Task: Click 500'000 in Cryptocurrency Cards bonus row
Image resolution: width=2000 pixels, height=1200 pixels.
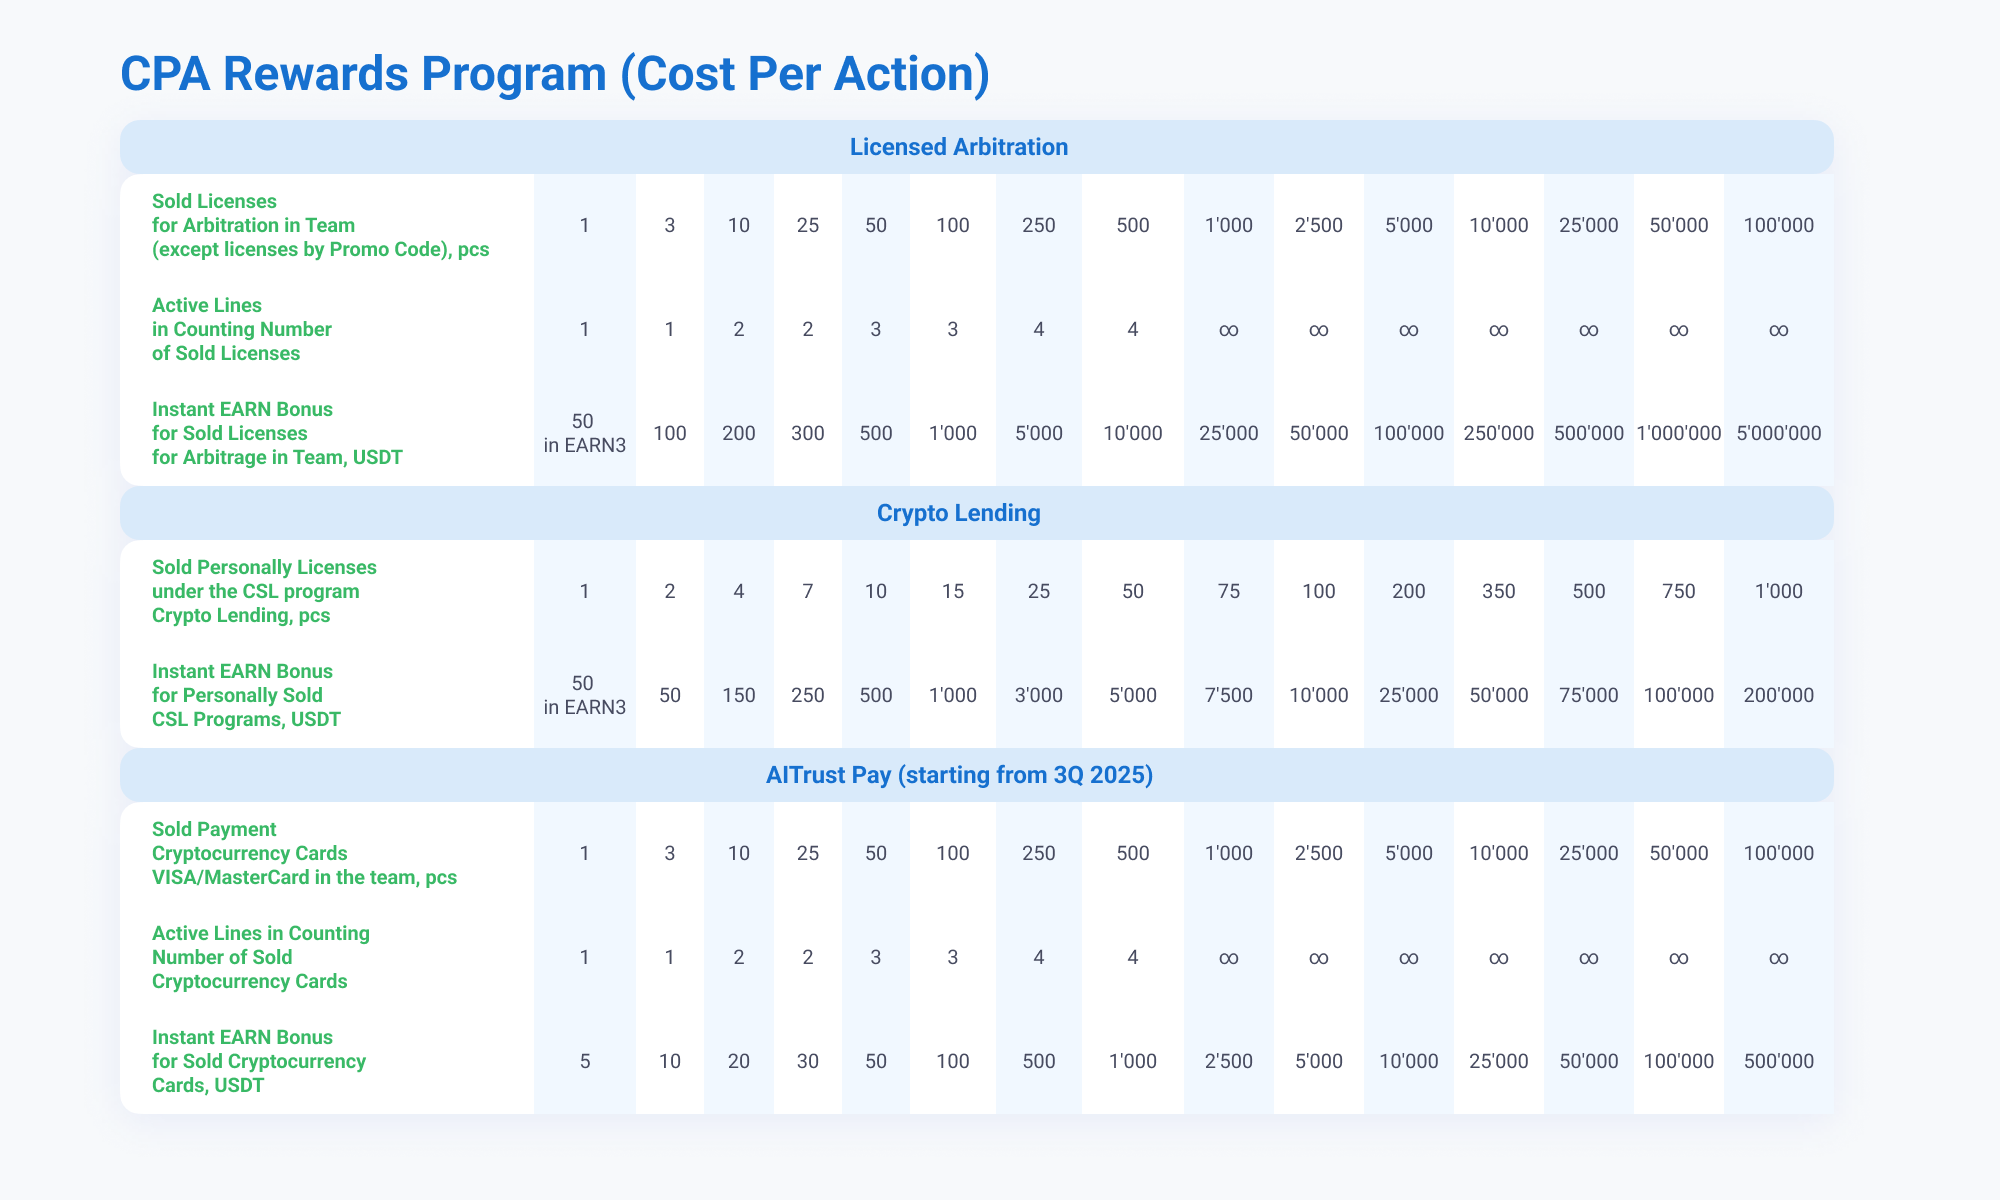Action: tap(1778, 1061)
